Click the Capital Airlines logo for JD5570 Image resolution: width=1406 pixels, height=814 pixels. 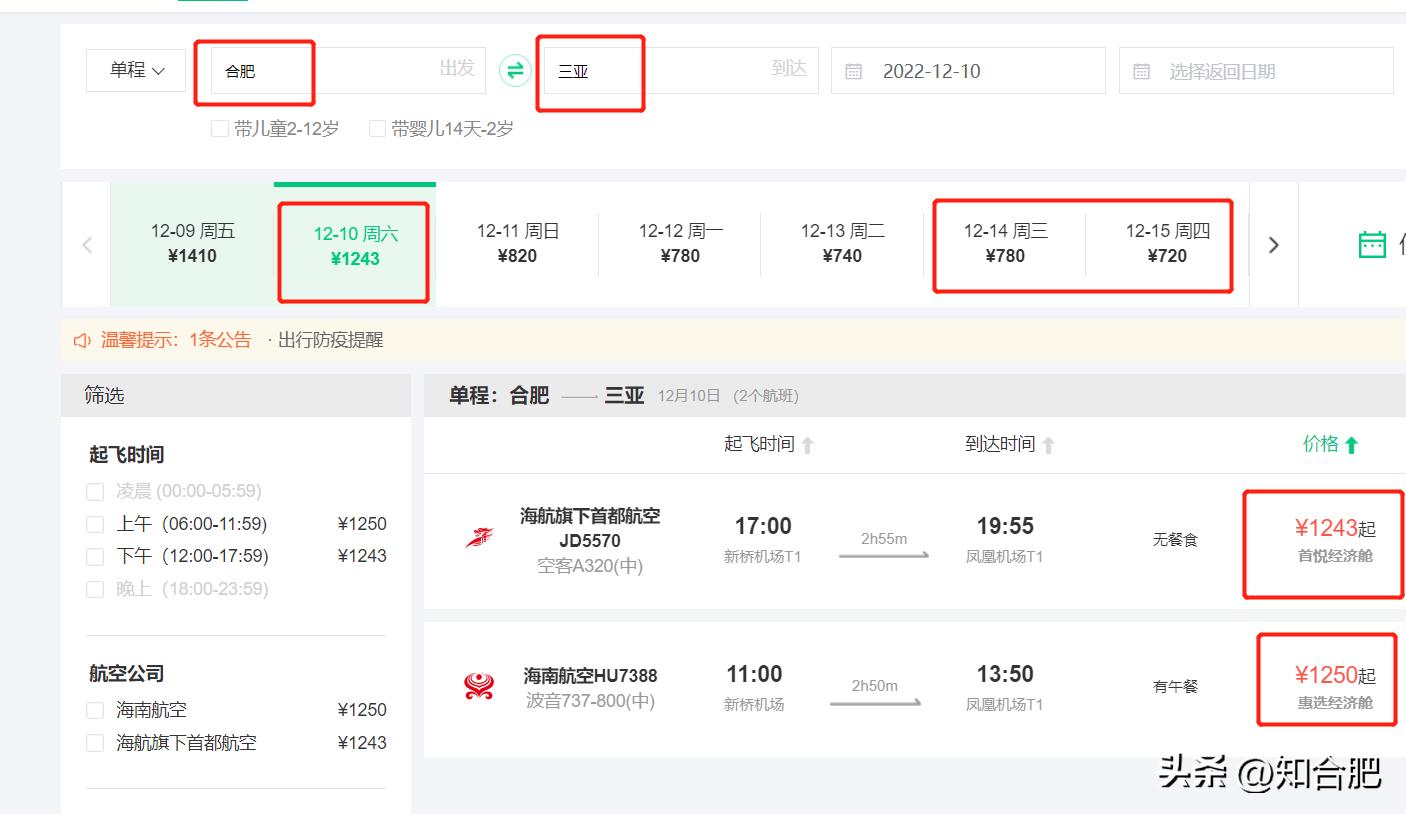479,538
